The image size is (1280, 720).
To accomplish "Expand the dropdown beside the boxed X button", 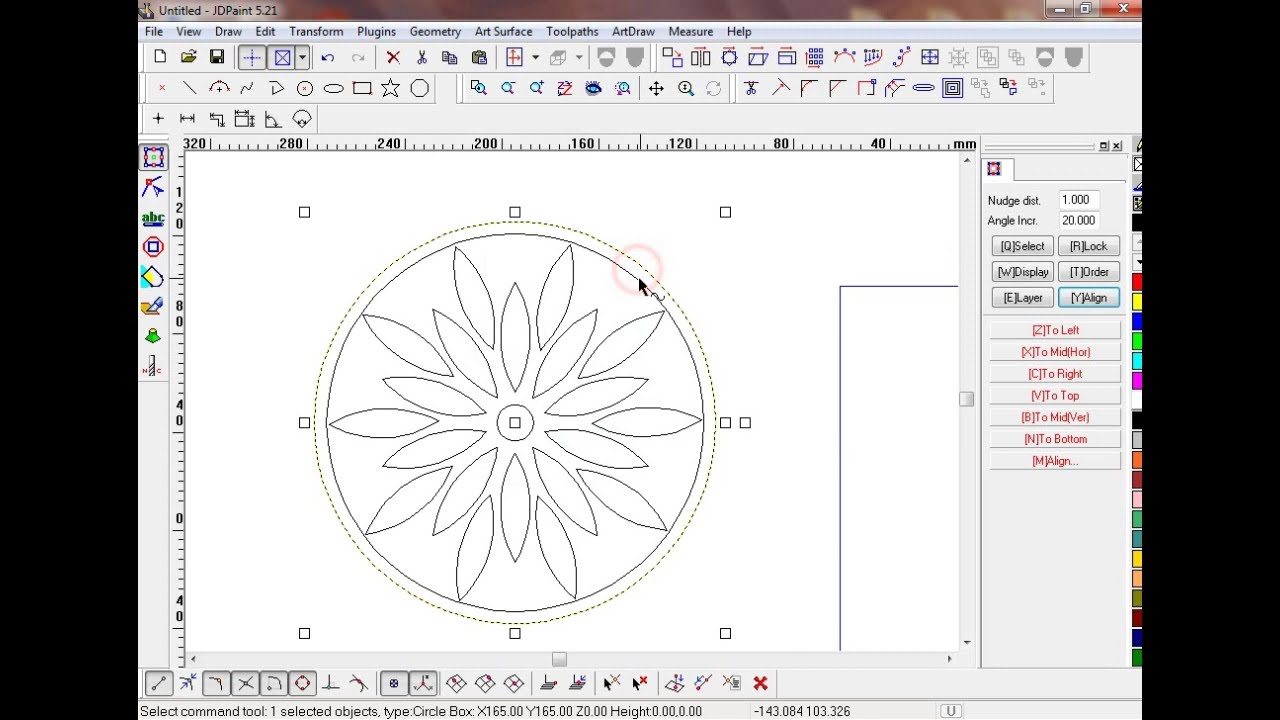I will pyautogui.click(x=301, y=58).
